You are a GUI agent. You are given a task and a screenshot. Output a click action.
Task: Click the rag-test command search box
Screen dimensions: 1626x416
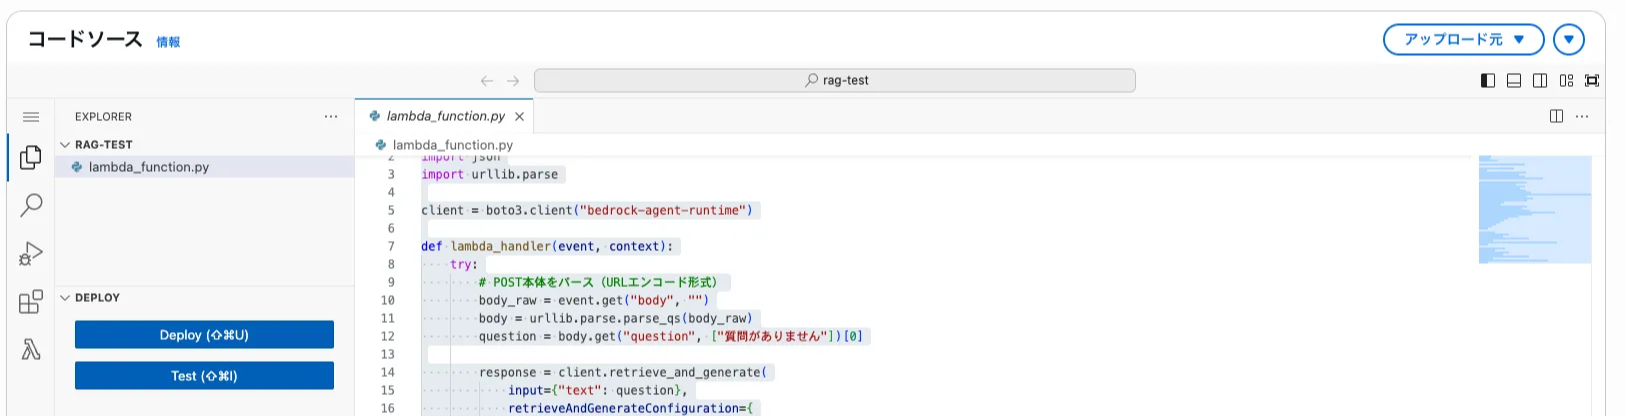[x=835, y=81]
